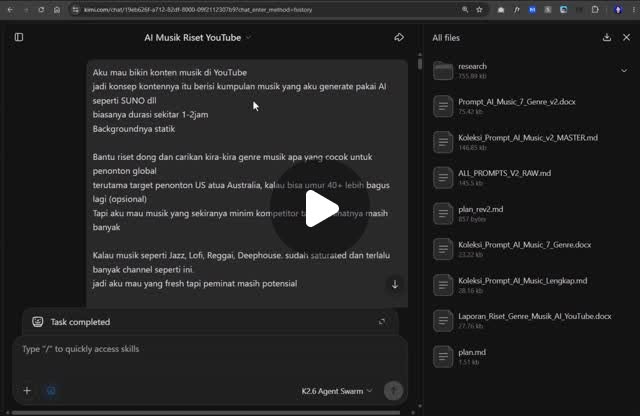View site information icon in address bar

point(76,9)
